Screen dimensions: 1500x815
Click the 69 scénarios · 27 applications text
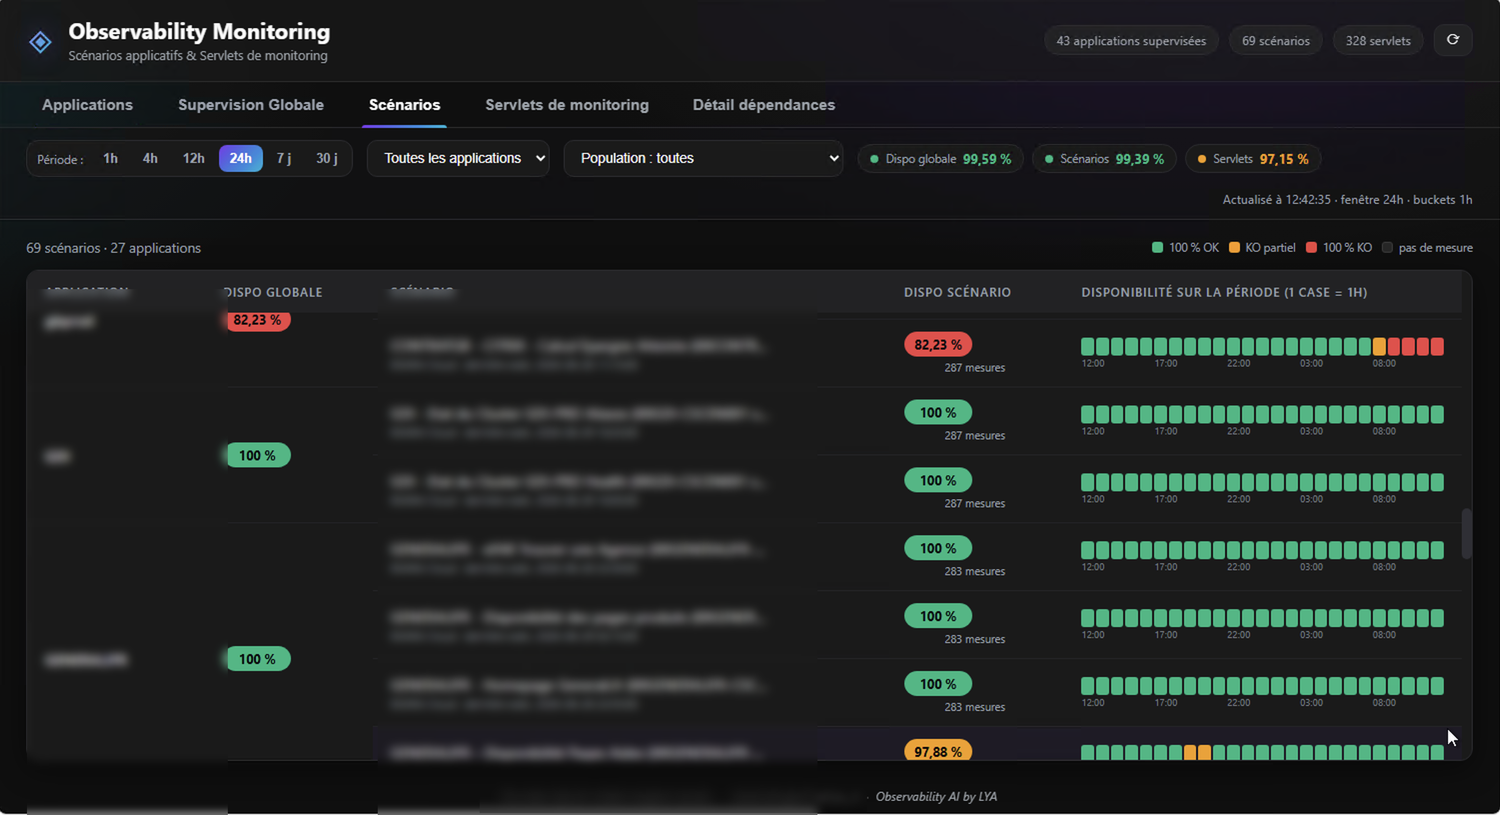click(x=113, y=248)
